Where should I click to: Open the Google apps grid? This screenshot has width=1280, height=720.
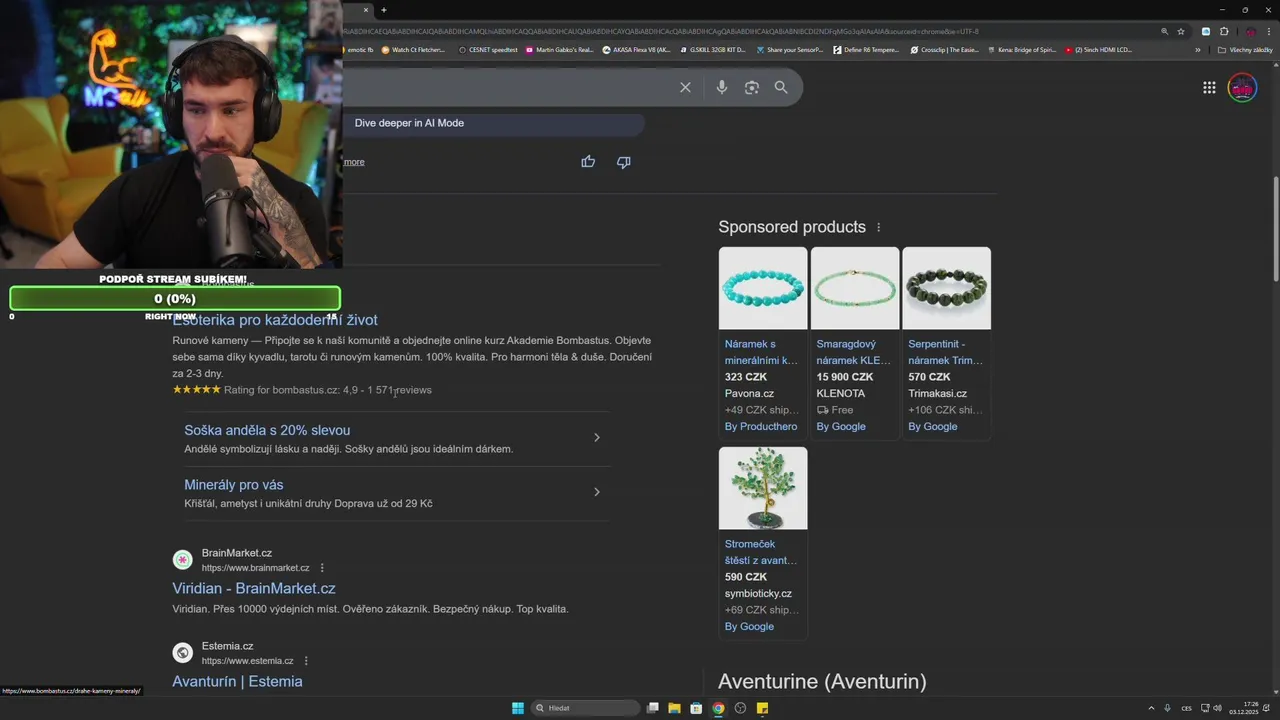(1209, 88)
